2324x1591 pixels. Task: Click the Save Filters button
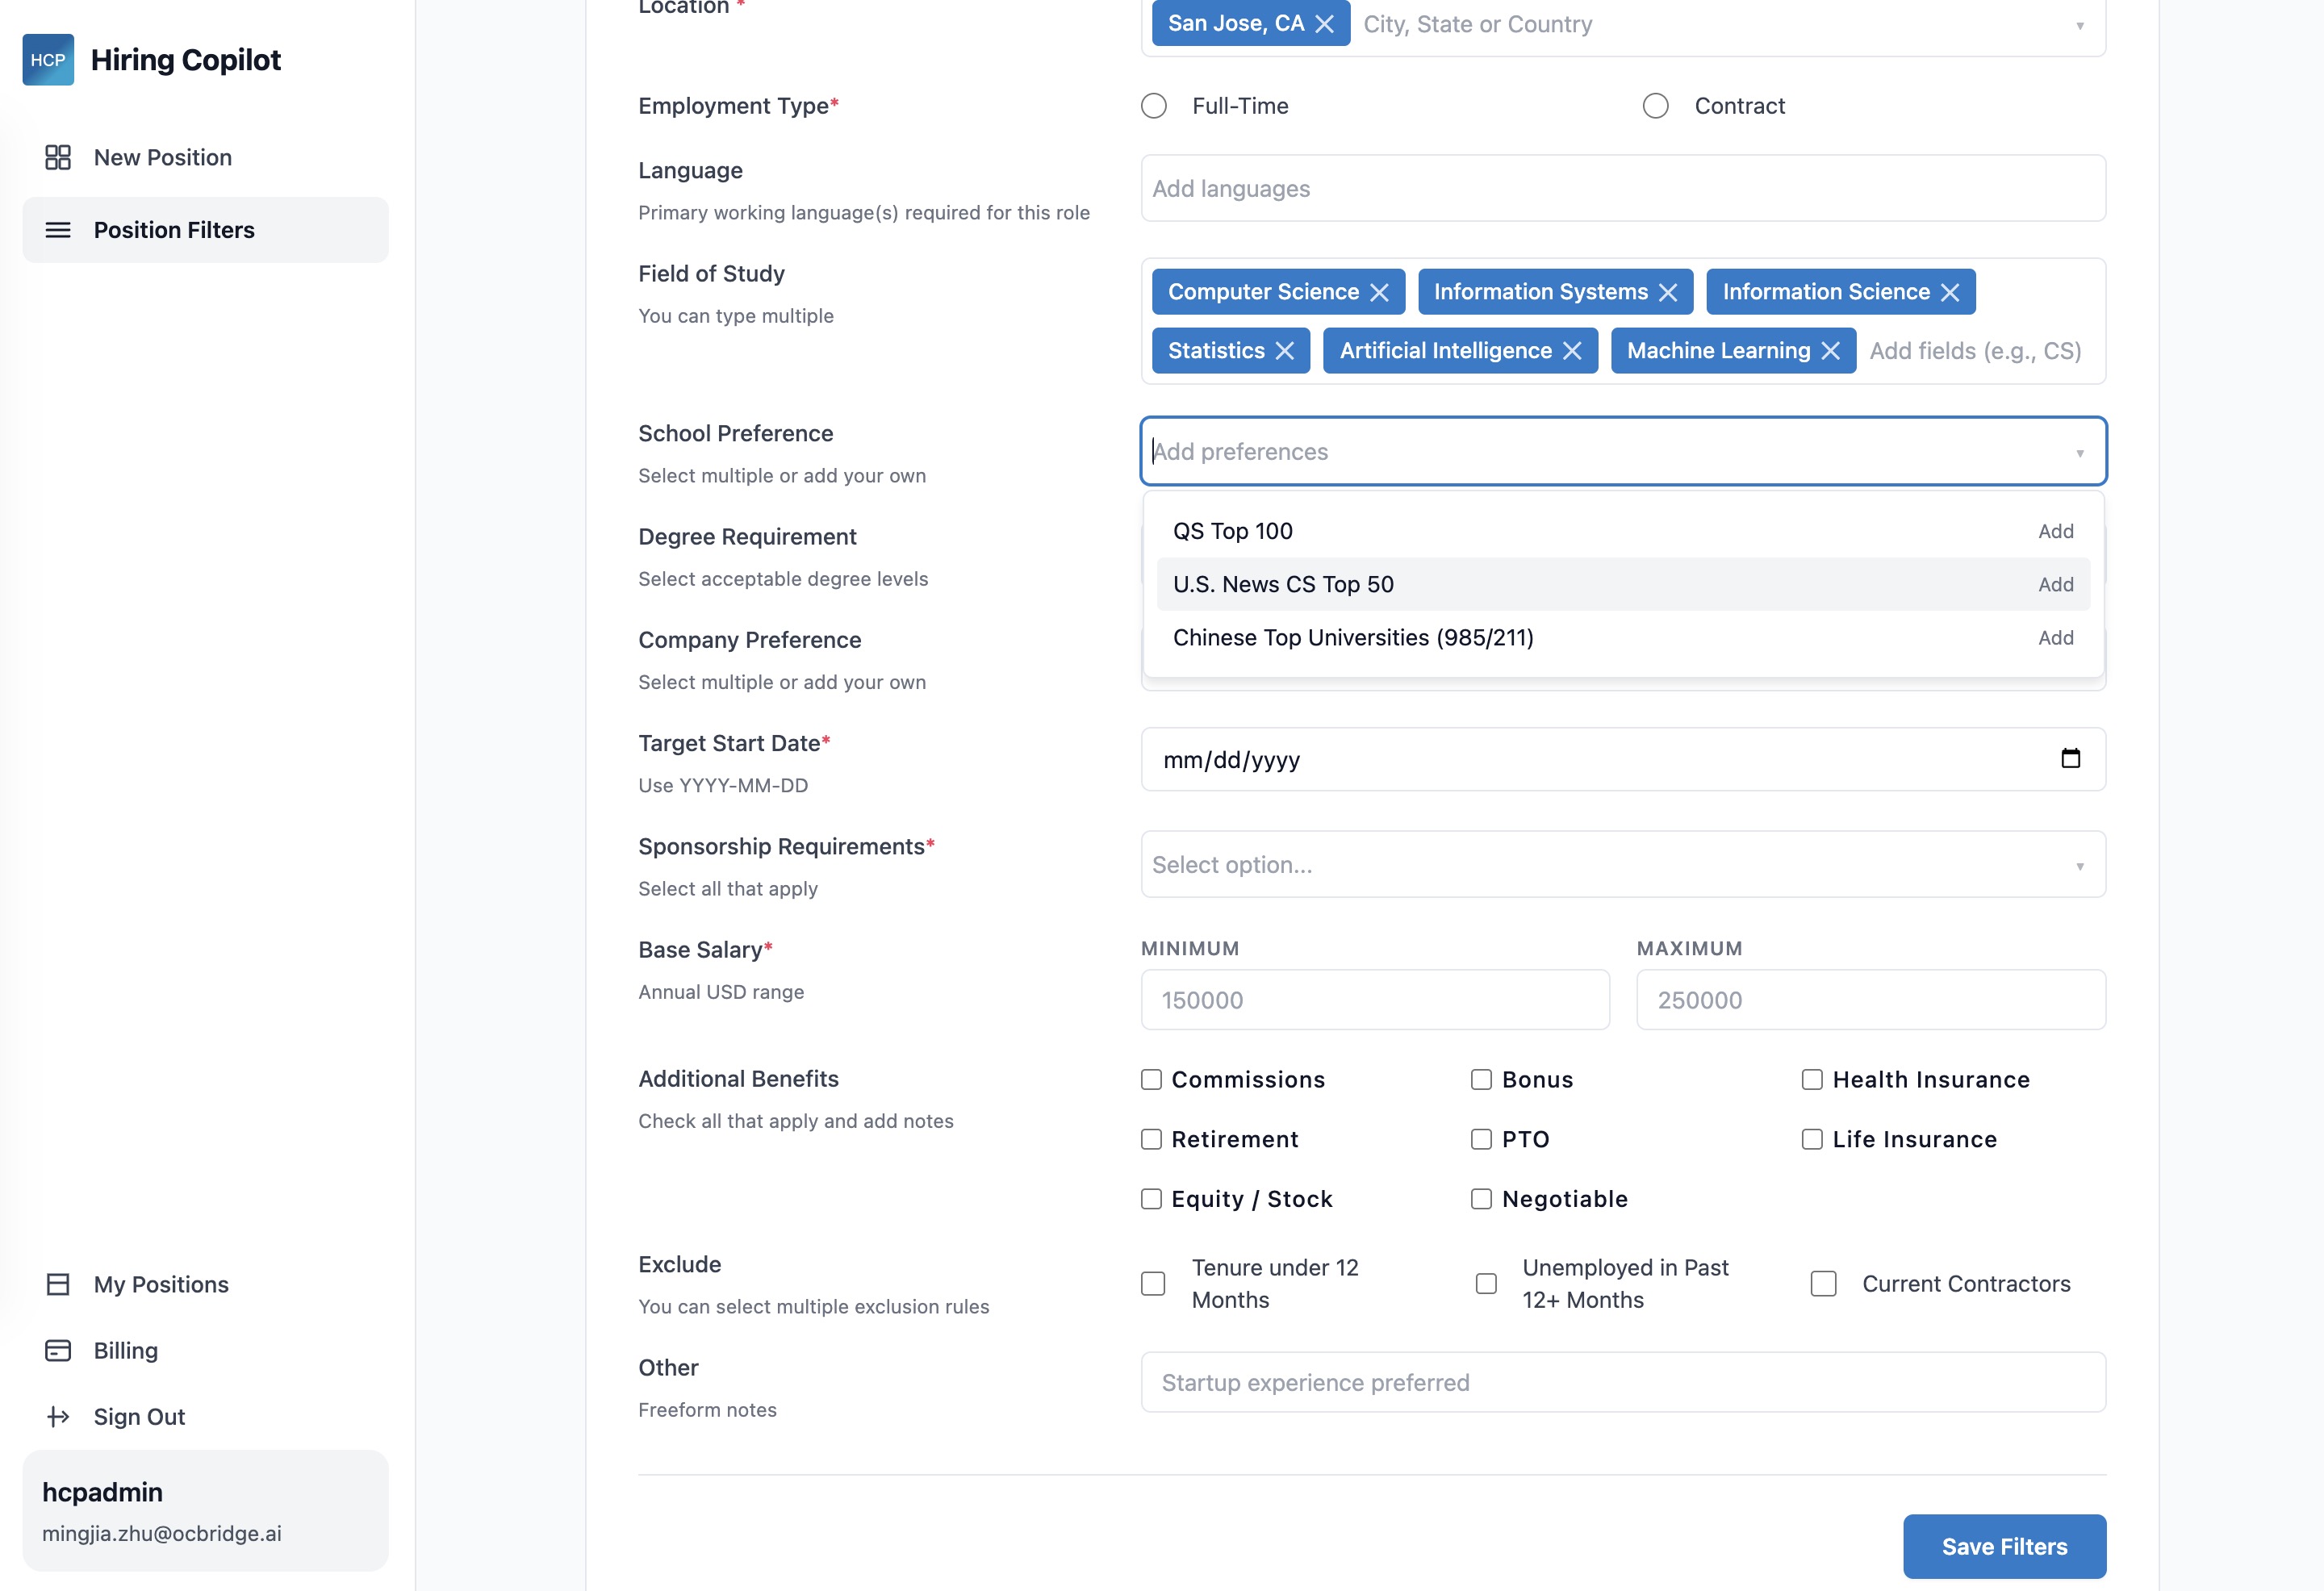pyautogui.click(x=2003, y=1546)
